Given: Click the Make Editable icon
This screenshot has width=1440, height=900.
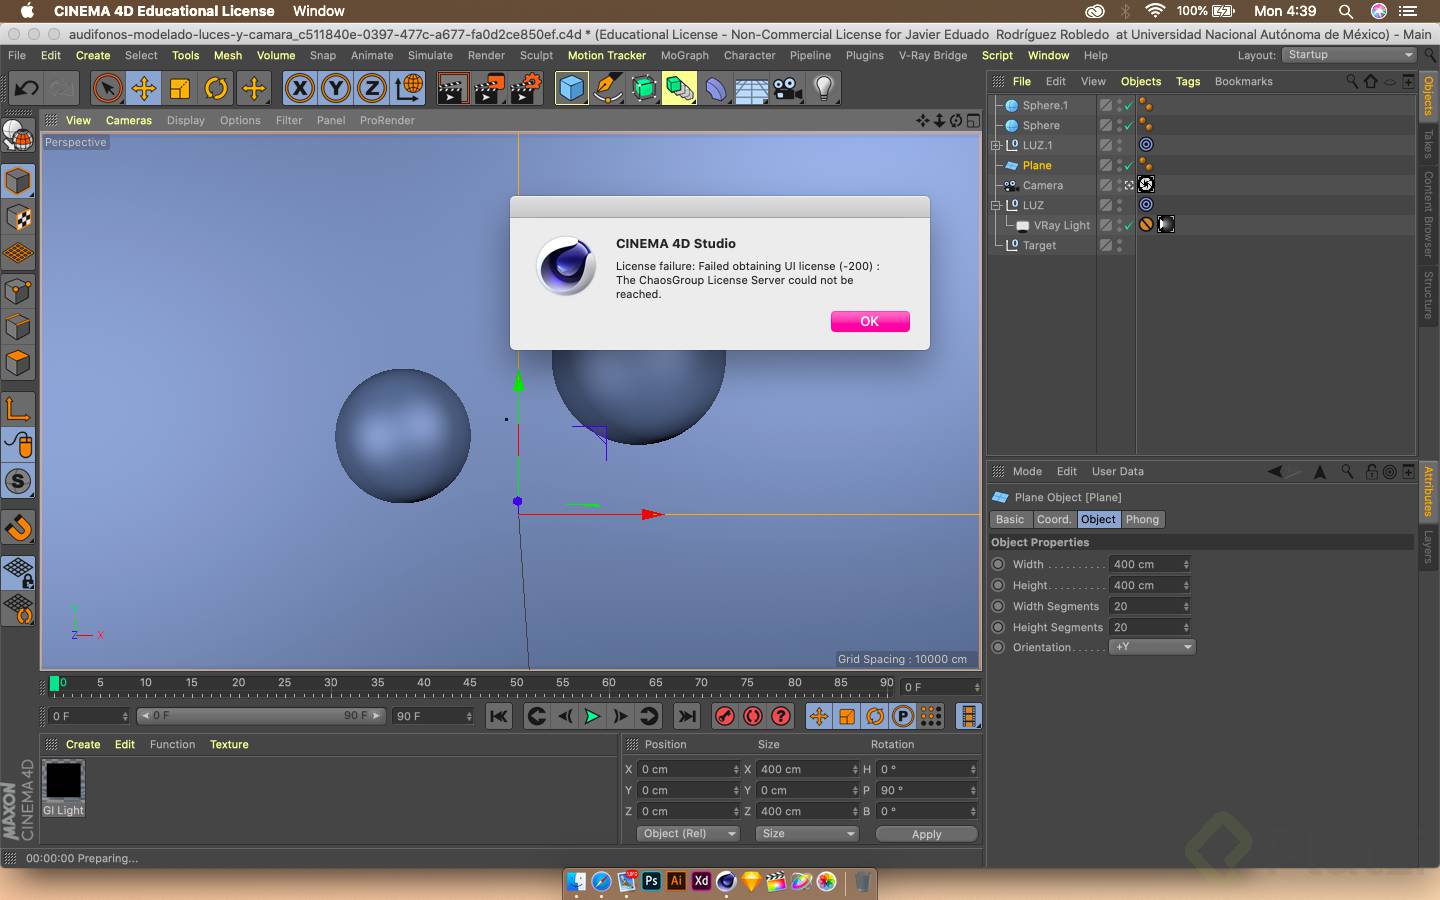Looking at the screenshot, I should click(x=18, y=136).
